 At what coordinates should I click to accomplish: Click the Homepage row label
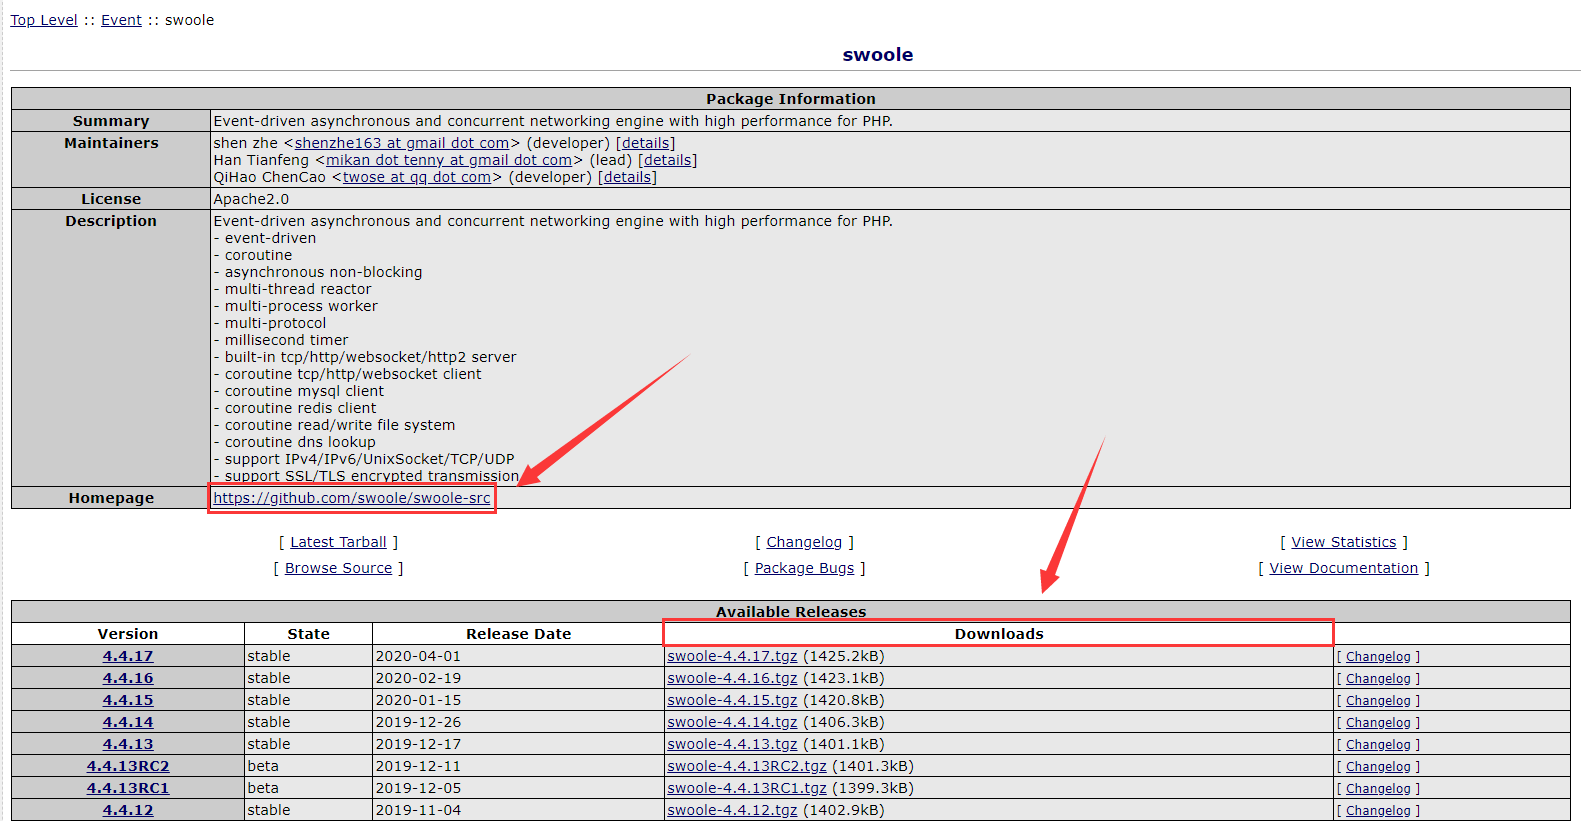pos(111,498)
